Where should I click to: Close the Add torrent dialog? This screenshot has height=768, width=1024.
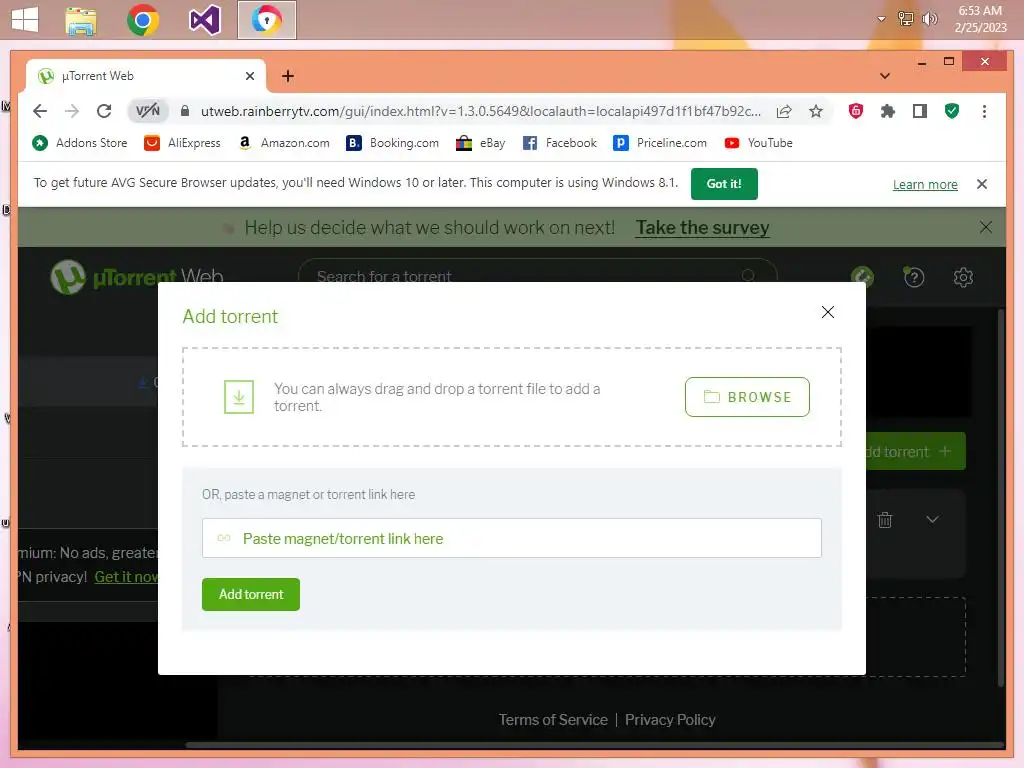pos(827,312)
